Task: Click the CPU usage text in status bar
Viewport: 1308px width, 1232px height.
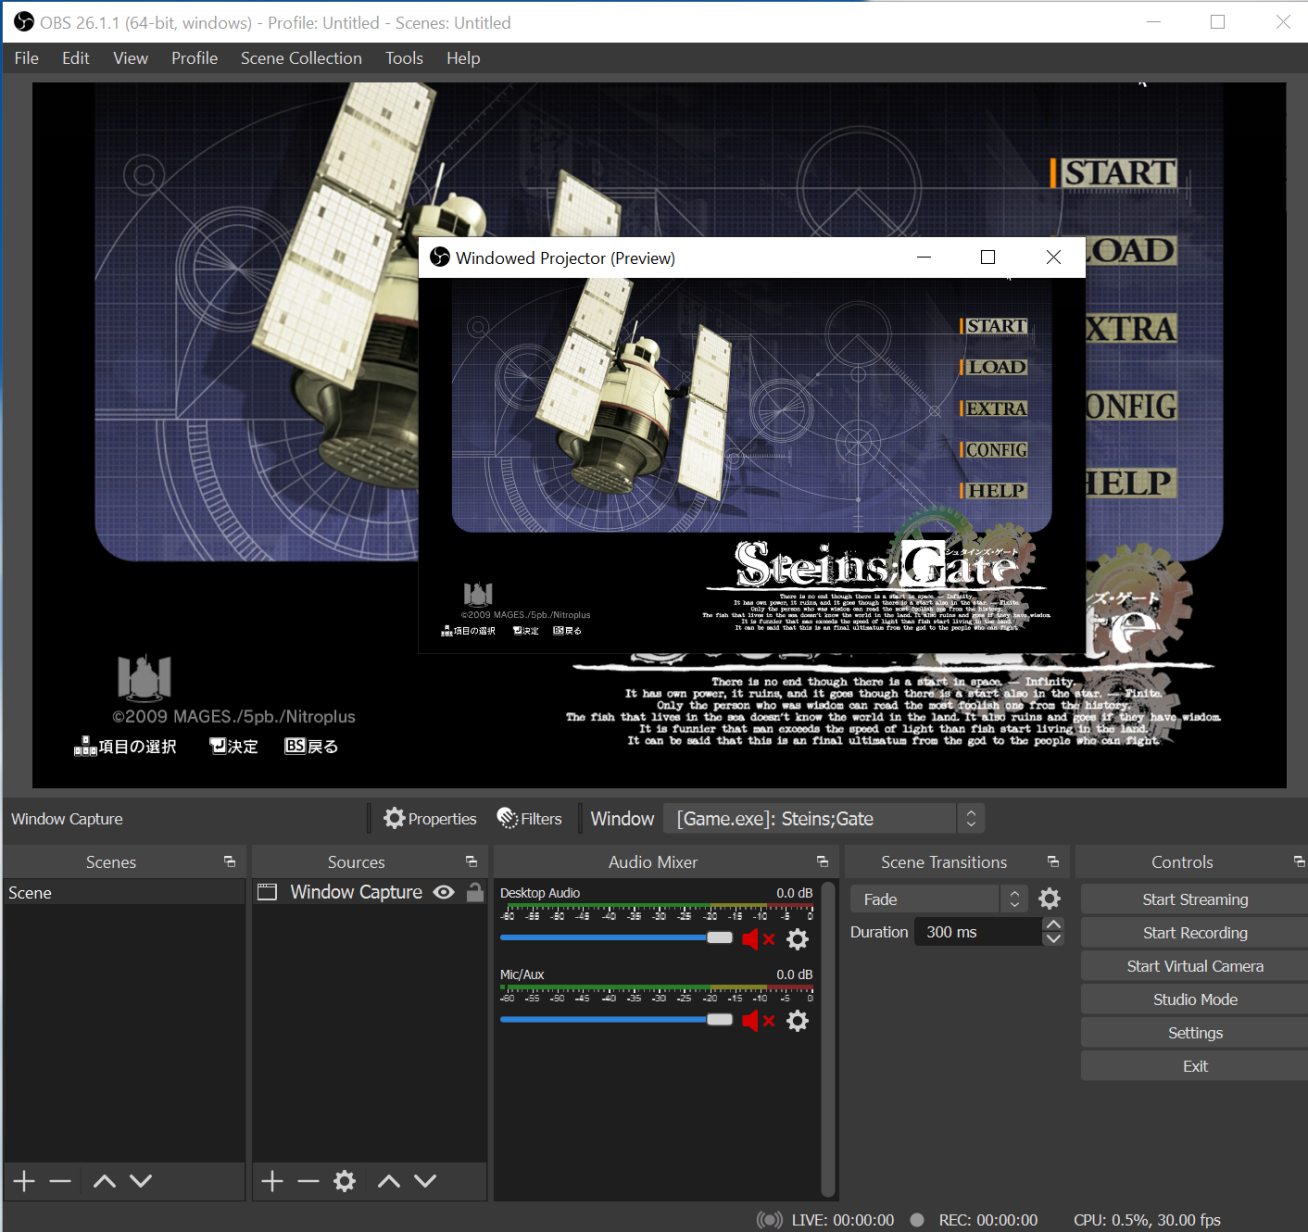Action: 1147,1220
